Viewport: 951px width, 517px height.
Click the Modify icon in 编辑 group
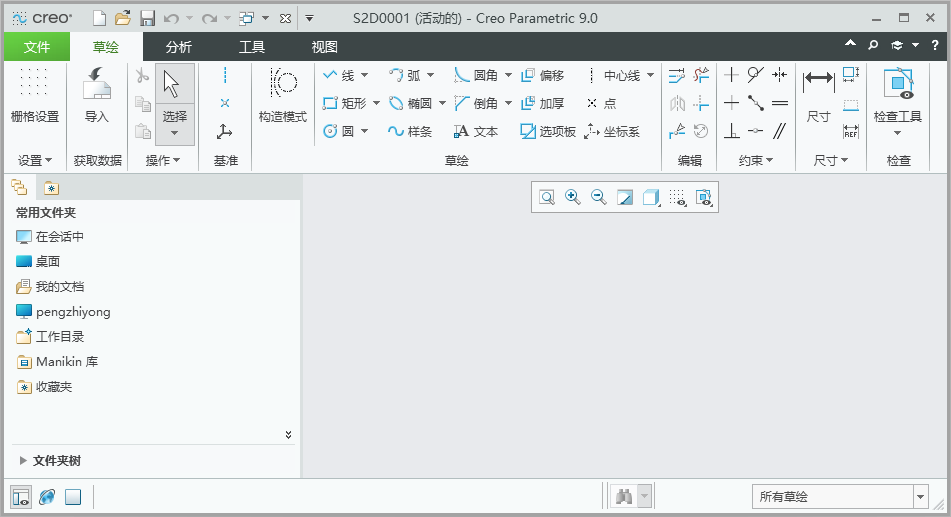(x=677, y=75)
